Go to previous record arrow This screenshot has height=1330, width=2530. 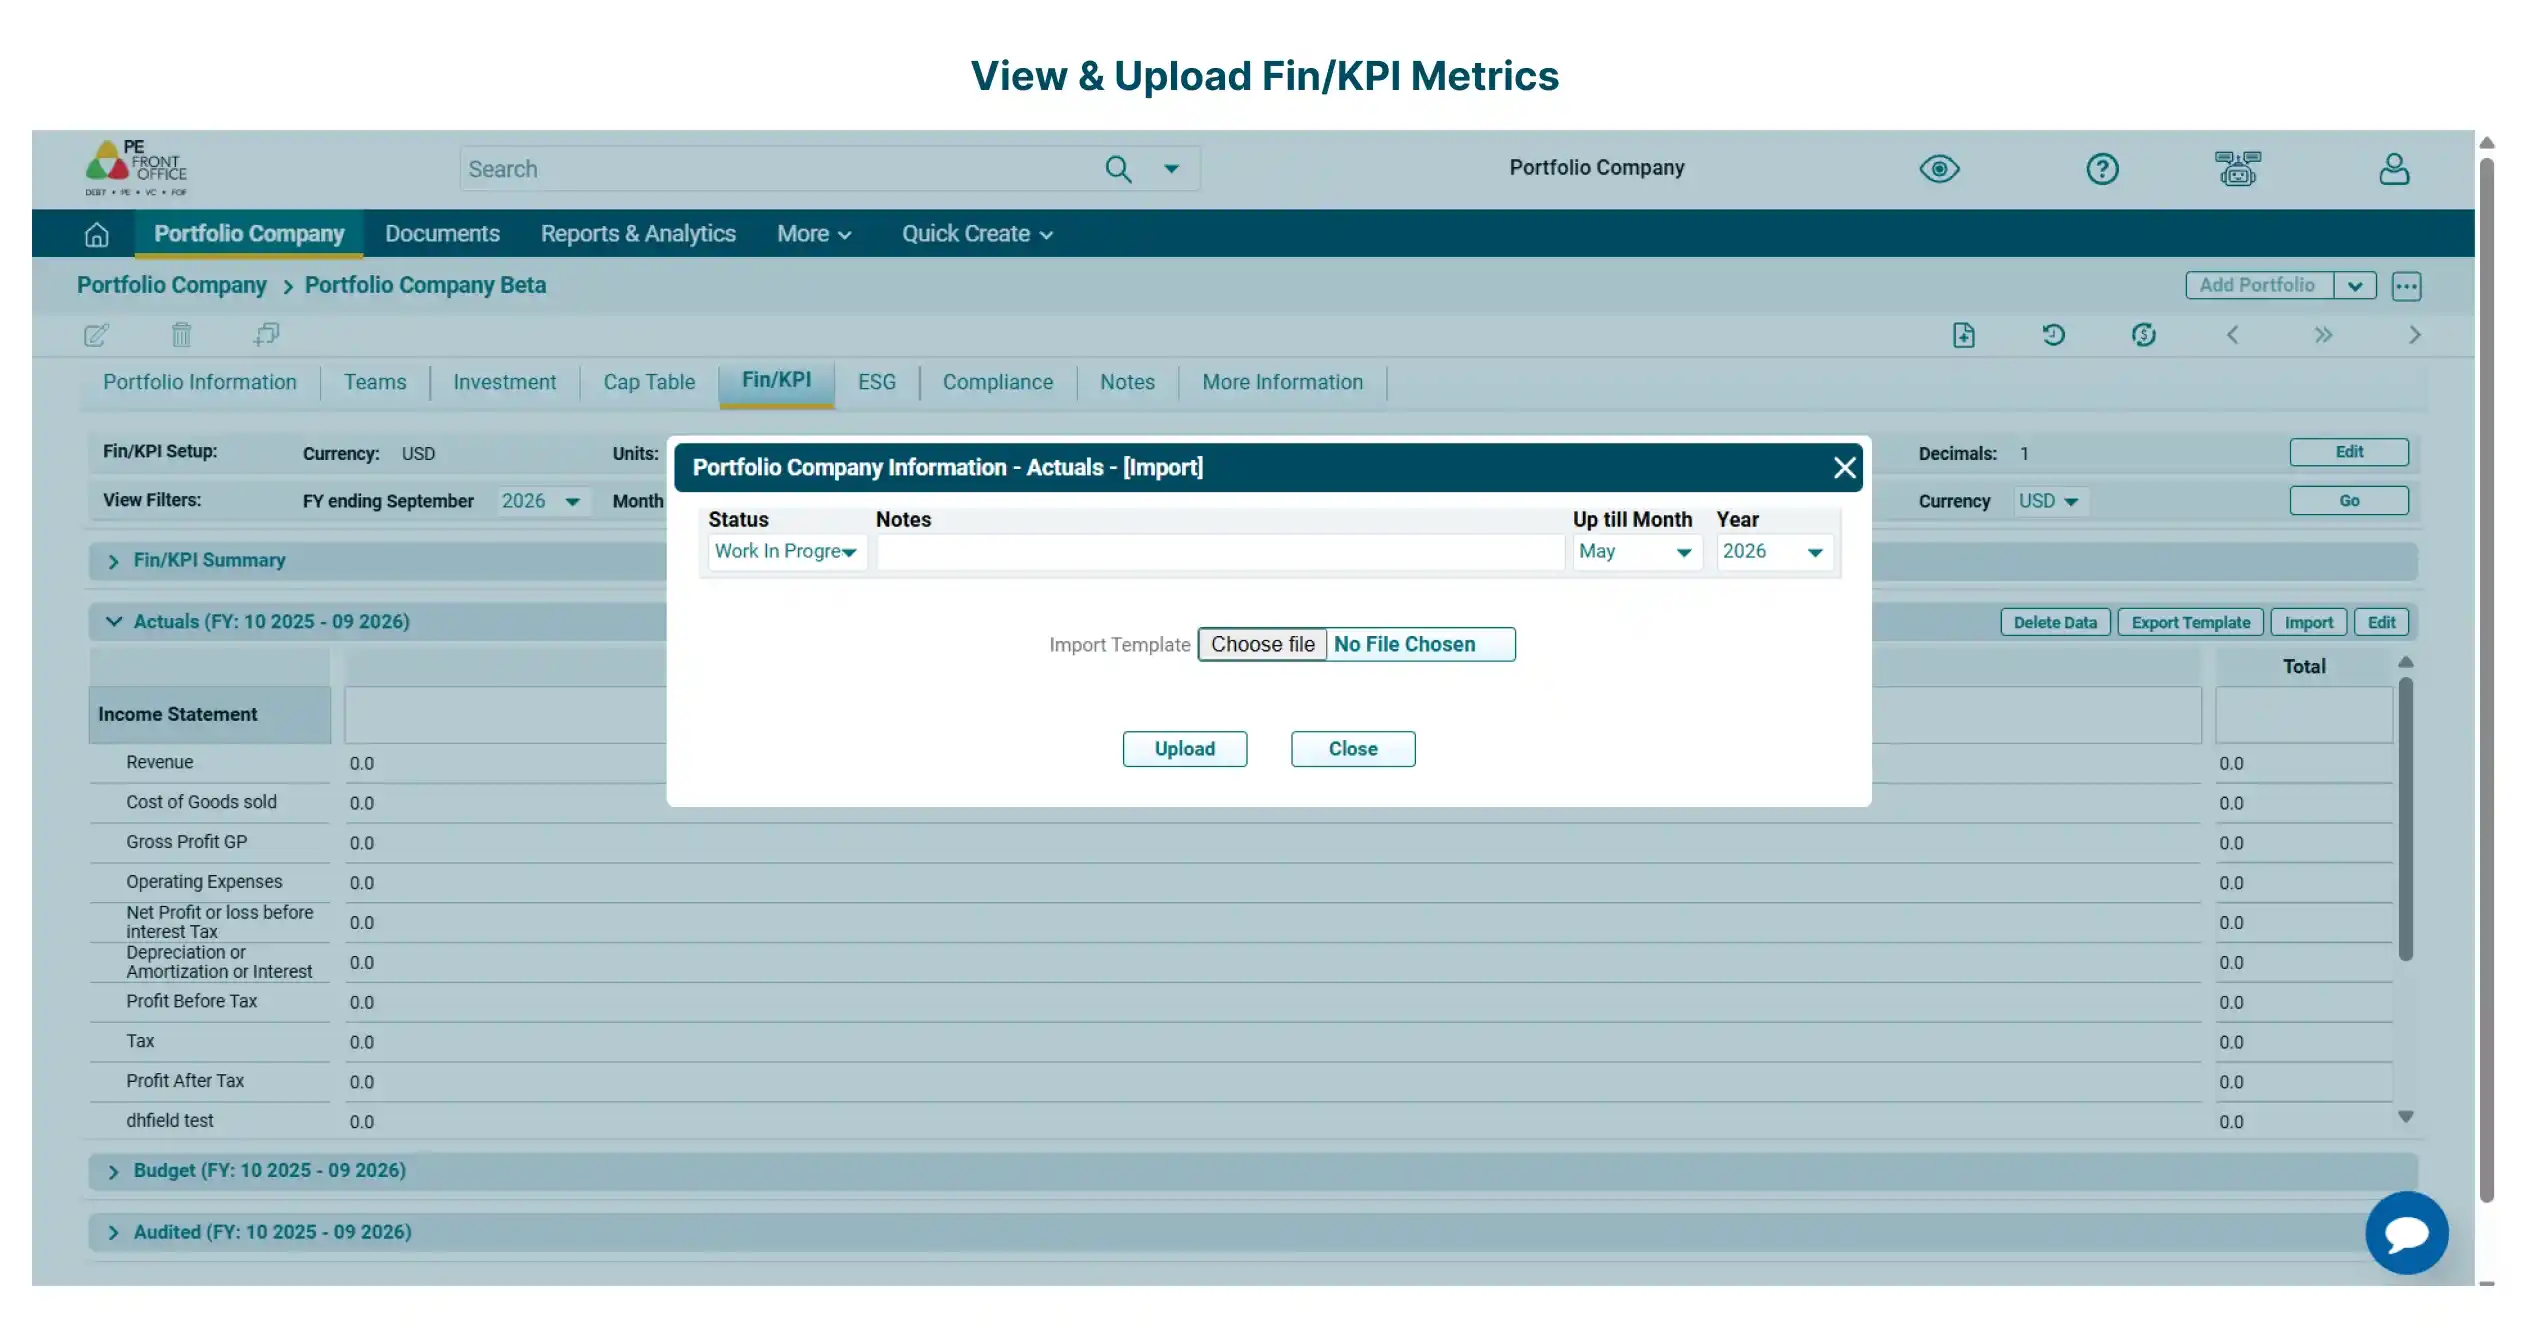[x=2233, y=335]
